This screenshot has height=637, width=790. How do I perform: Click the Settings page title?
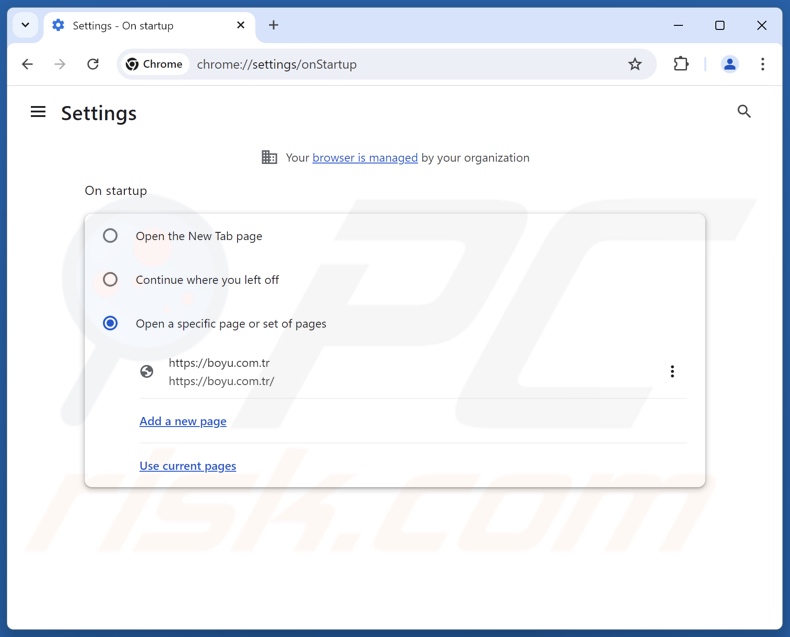(99, 113)
